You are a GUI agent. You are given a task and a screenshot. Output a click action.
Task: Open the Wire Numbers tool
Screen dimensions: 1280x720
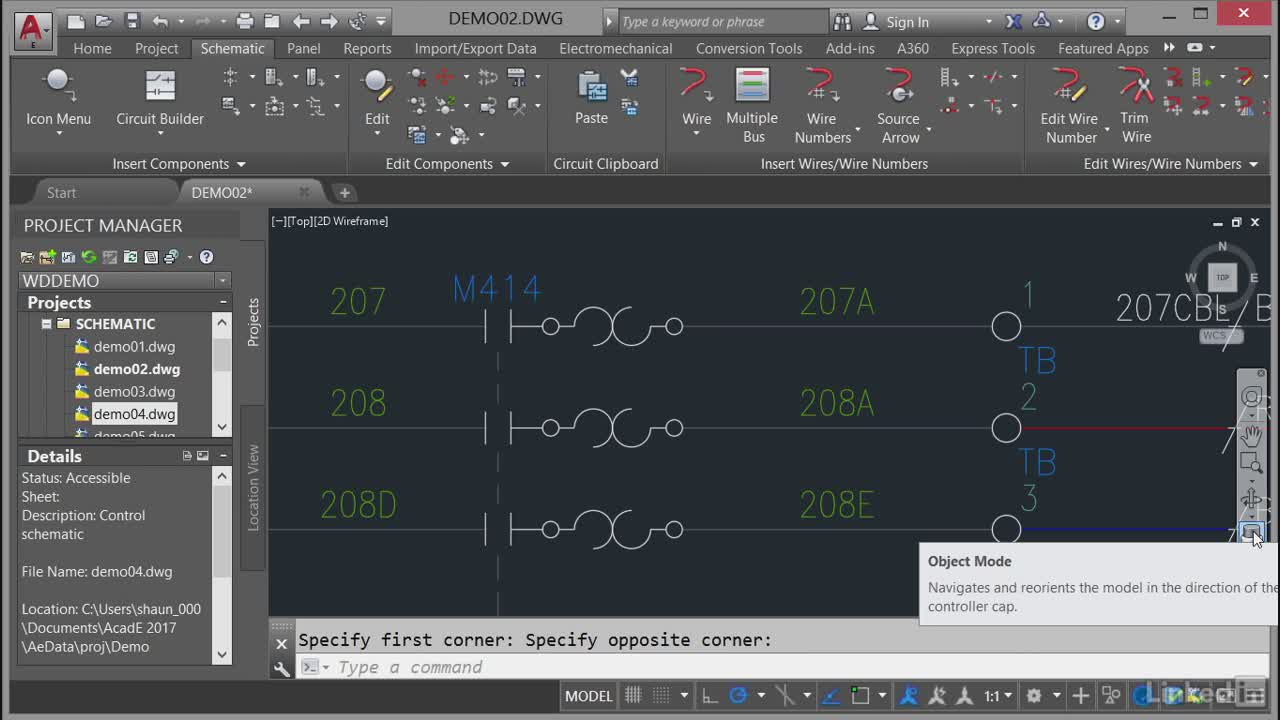(823, 106)
